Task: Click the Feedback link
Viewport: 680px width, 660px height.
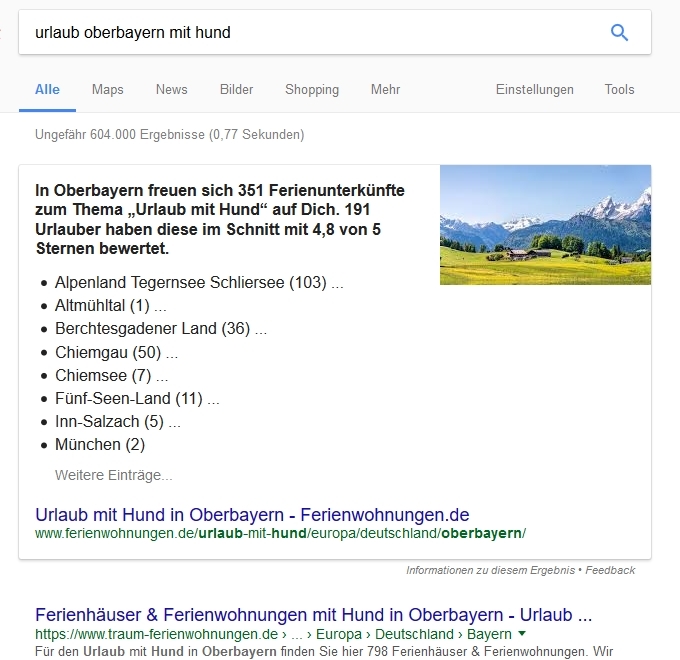Action: (610, 570)
